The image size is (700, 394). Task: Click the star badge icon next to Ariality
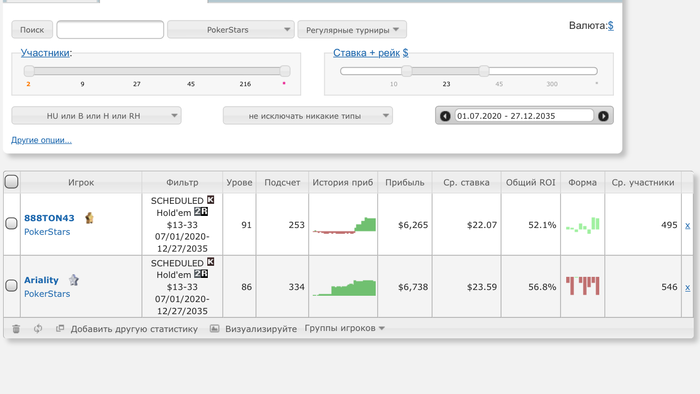[x=74, y=280]
